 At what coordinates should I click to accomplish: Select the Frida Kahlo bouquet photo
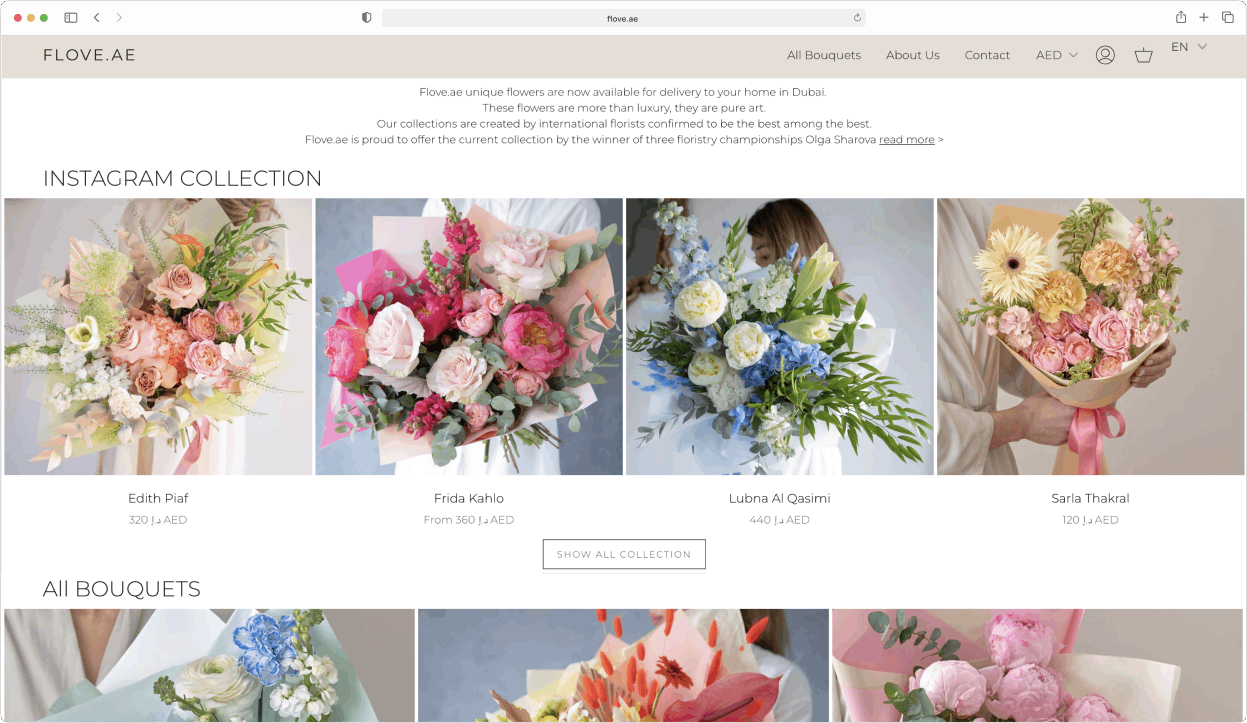click(469, 336)
